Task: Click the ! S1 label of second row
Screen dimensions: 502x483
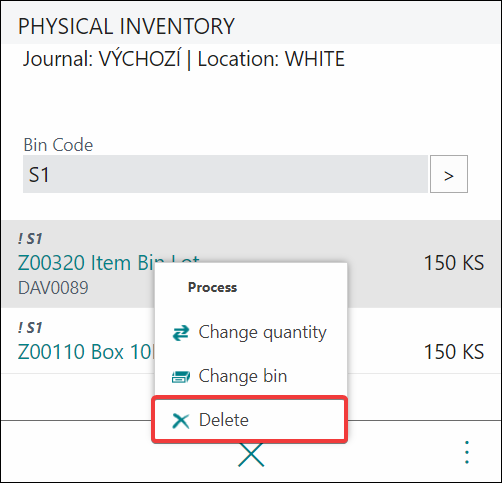Action: pyautogui.click(x=30, y=328)
